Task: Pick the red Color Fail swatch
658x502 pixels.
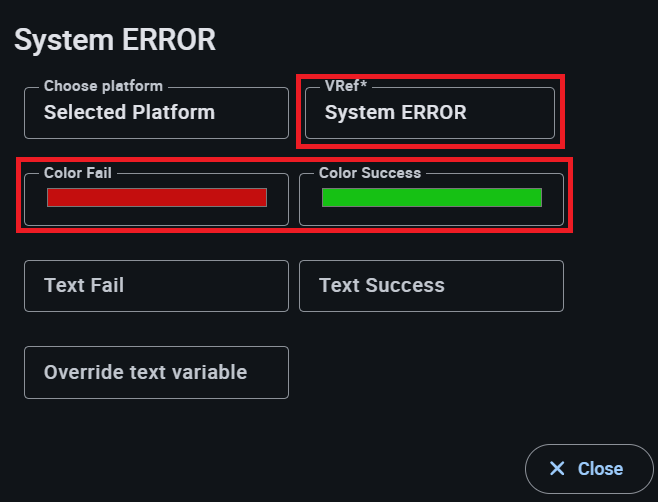Action: coord(157,198)
